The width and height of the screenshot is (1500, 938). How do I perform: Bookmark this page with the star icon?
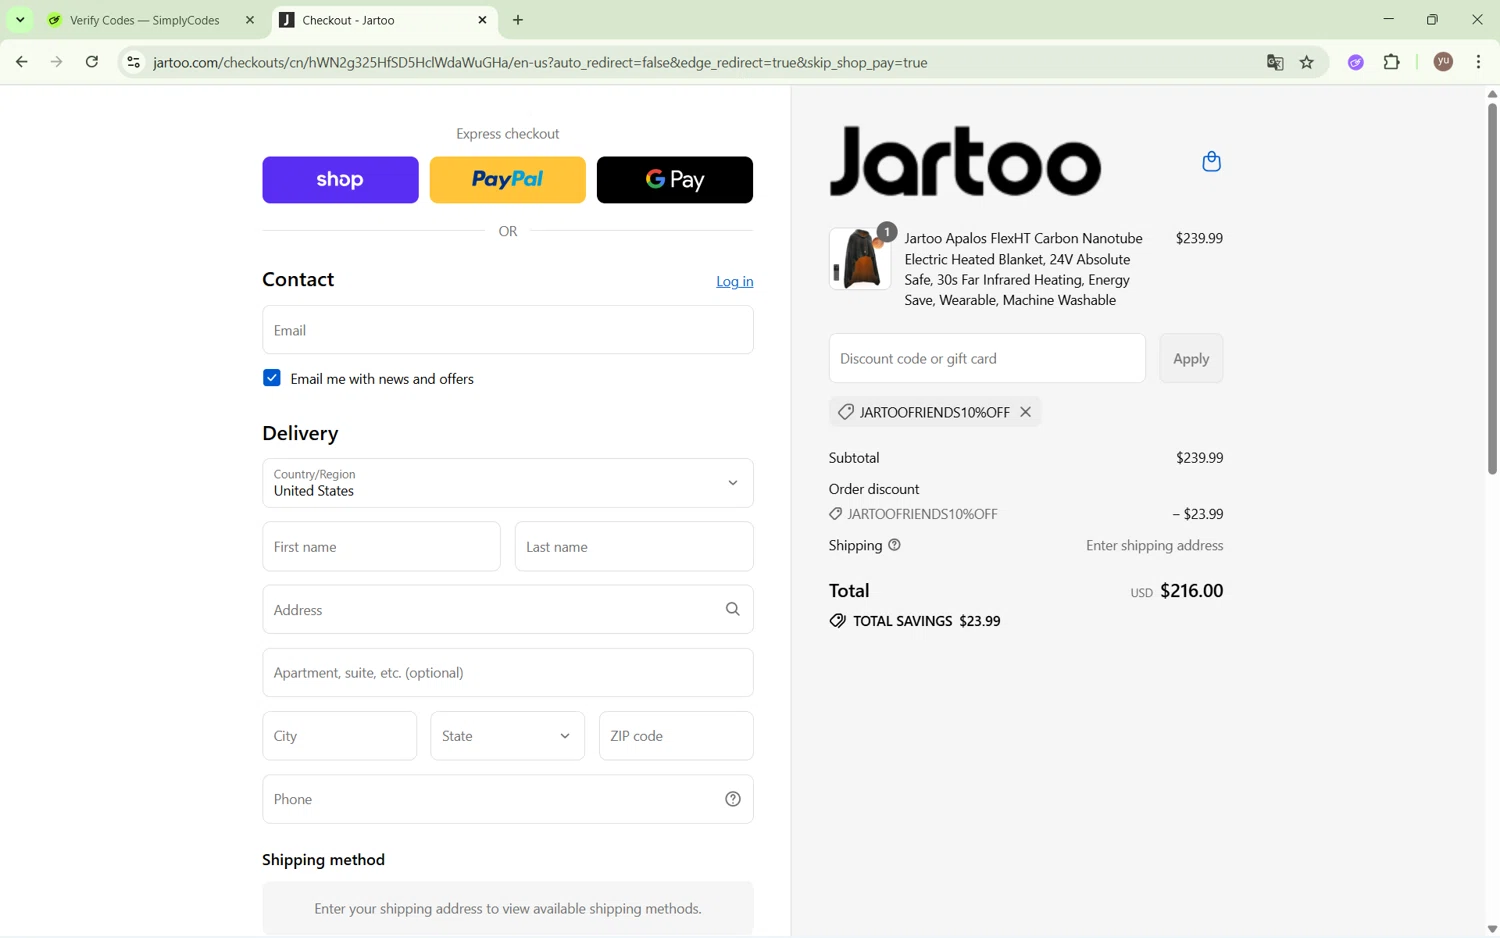1307,62
